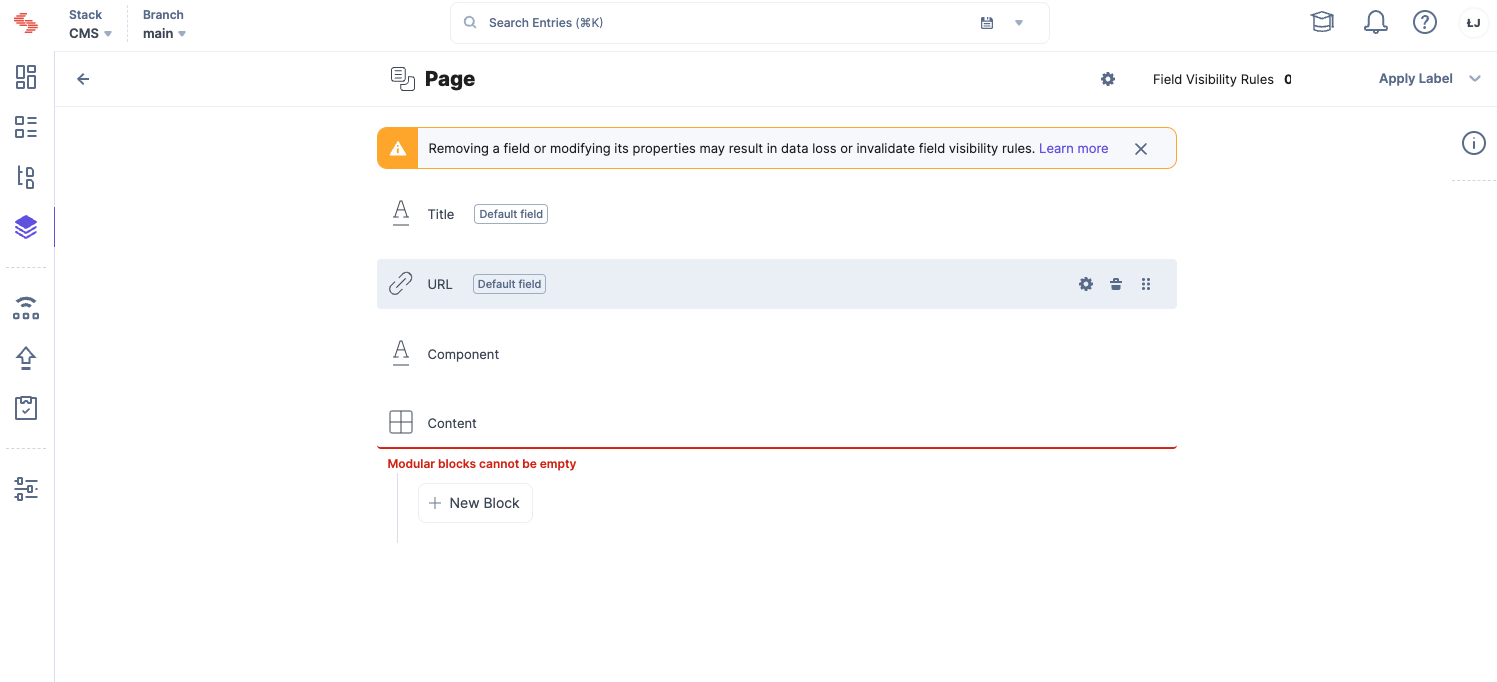
Task: Expand the search filter dropdown arrow
Action: [x=1019, y=23]
